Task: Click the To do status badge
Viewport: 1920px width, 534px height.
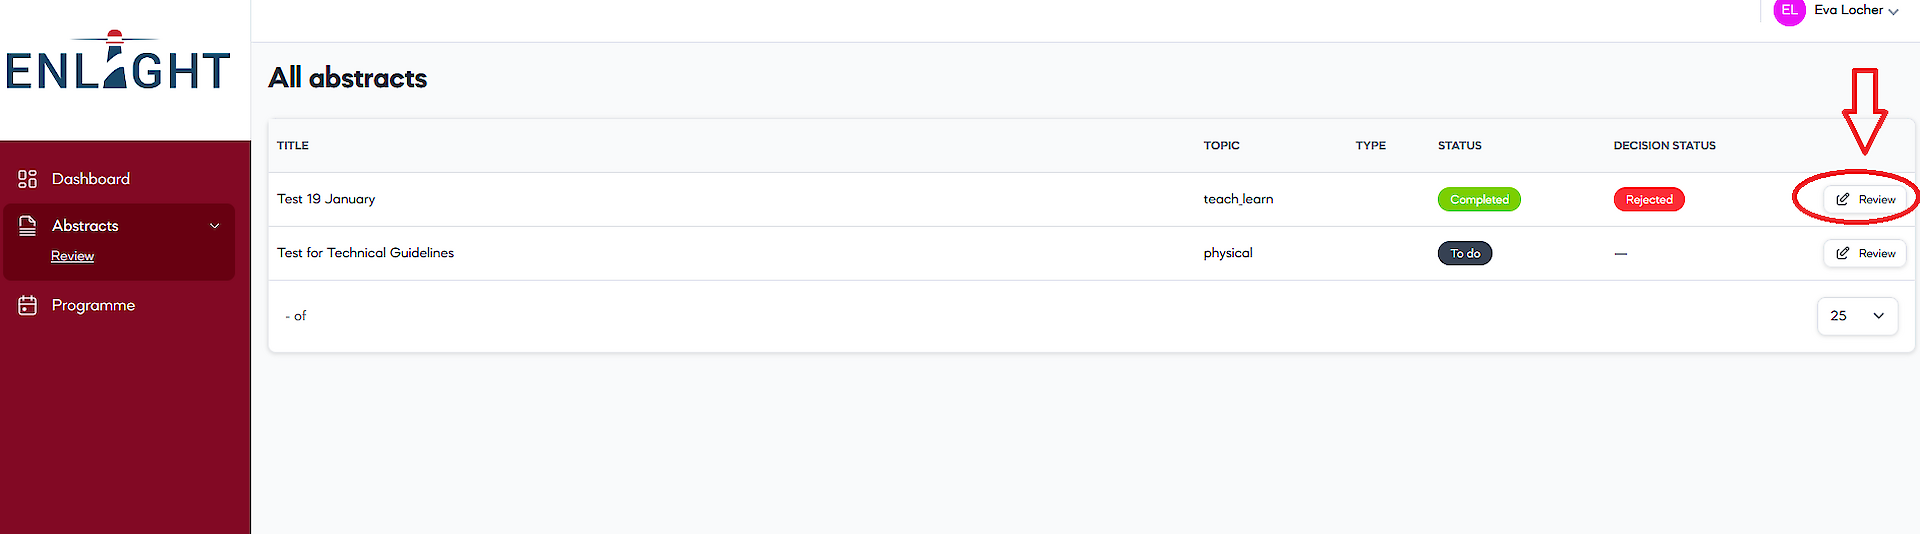Action: pos(1465,253)
